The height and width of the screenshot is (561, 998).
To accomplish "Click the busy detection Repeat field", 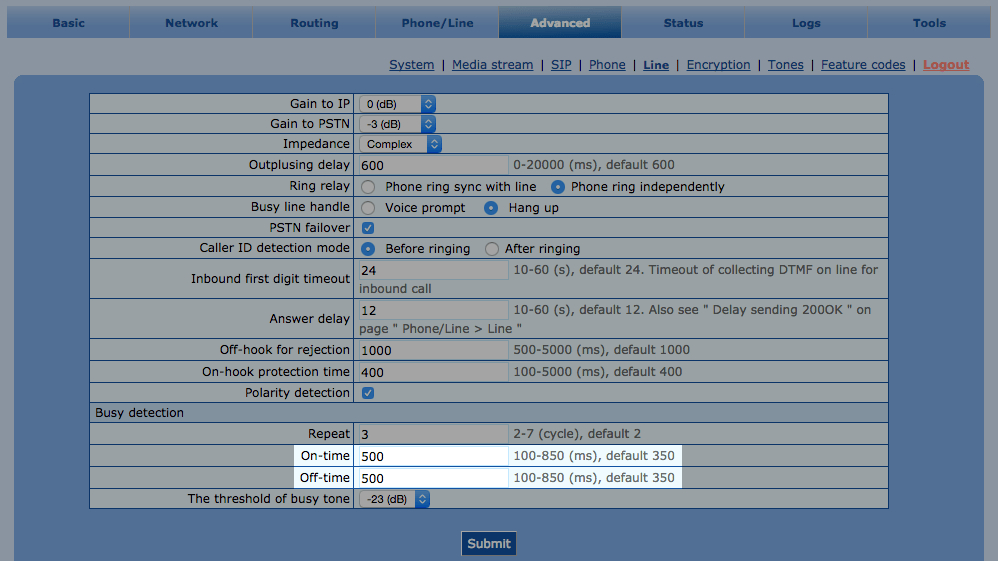I will click(433, 434).
